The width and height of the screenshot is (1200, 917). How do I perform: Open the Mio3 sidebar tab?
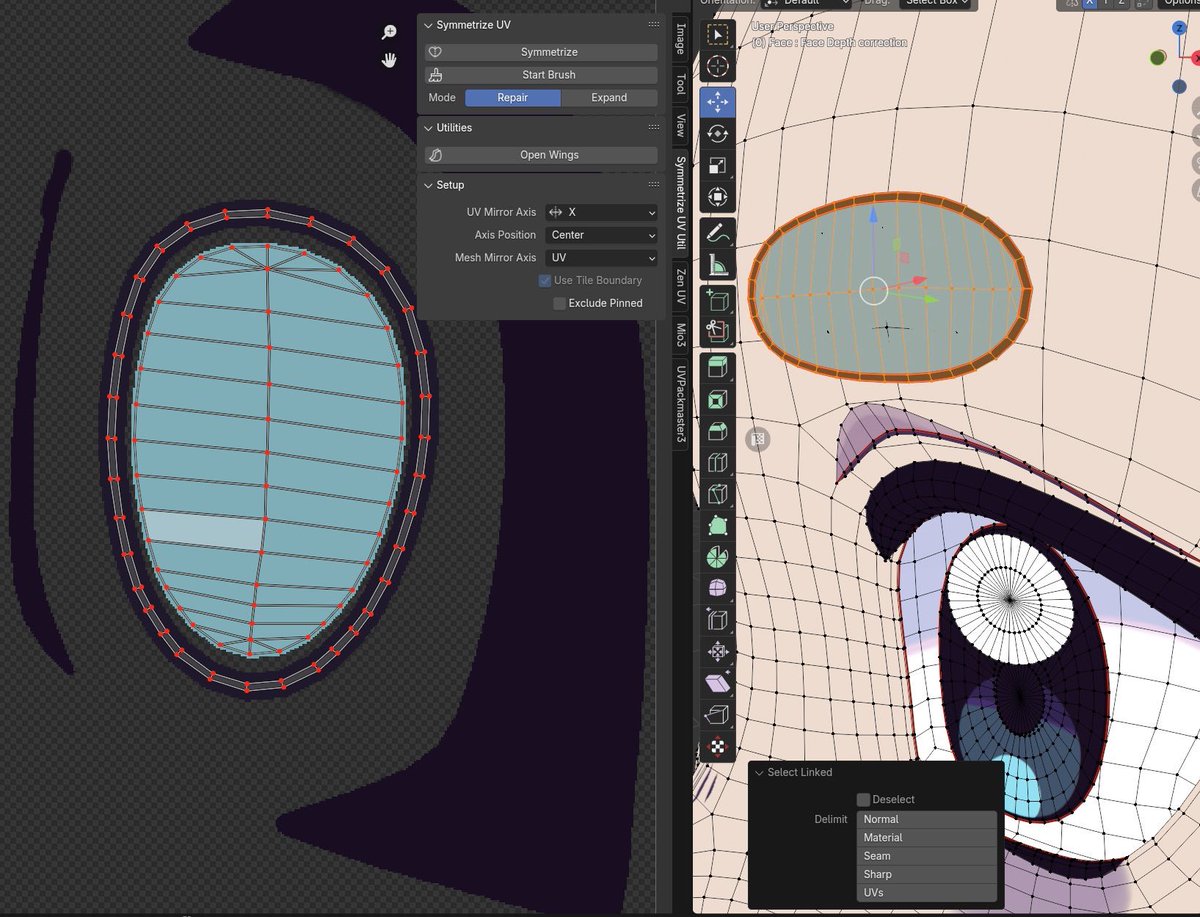point(681,335)
